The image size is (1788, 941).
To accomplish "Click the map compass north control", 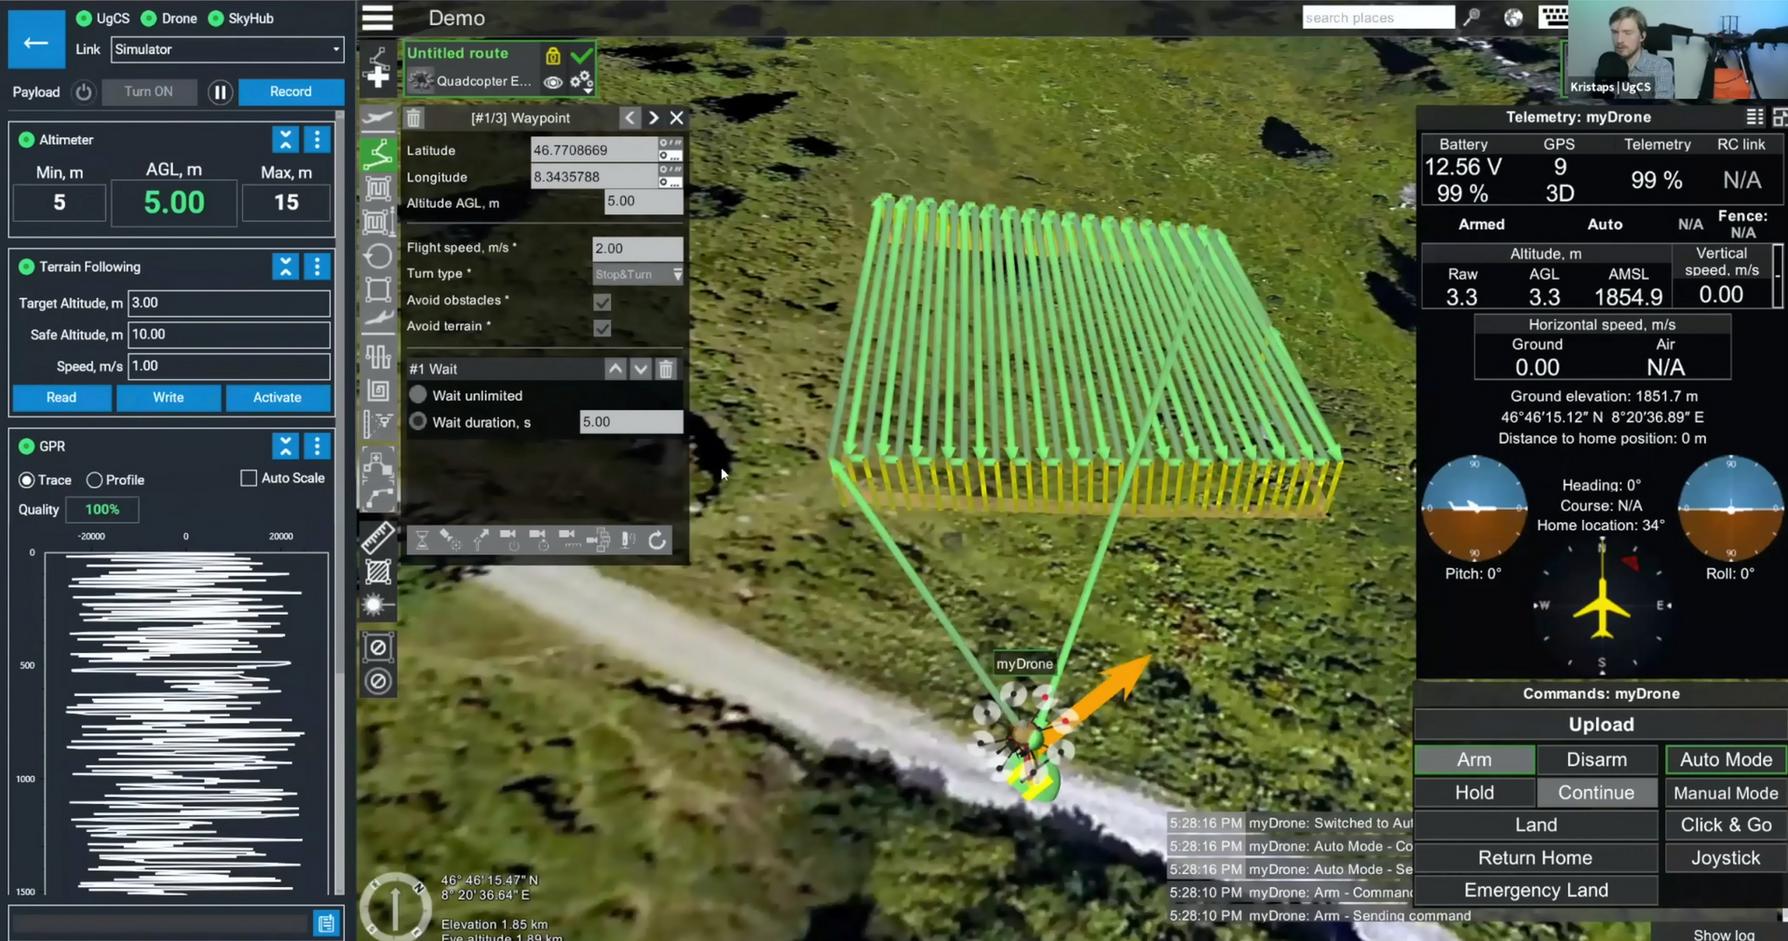I will 396,906.
